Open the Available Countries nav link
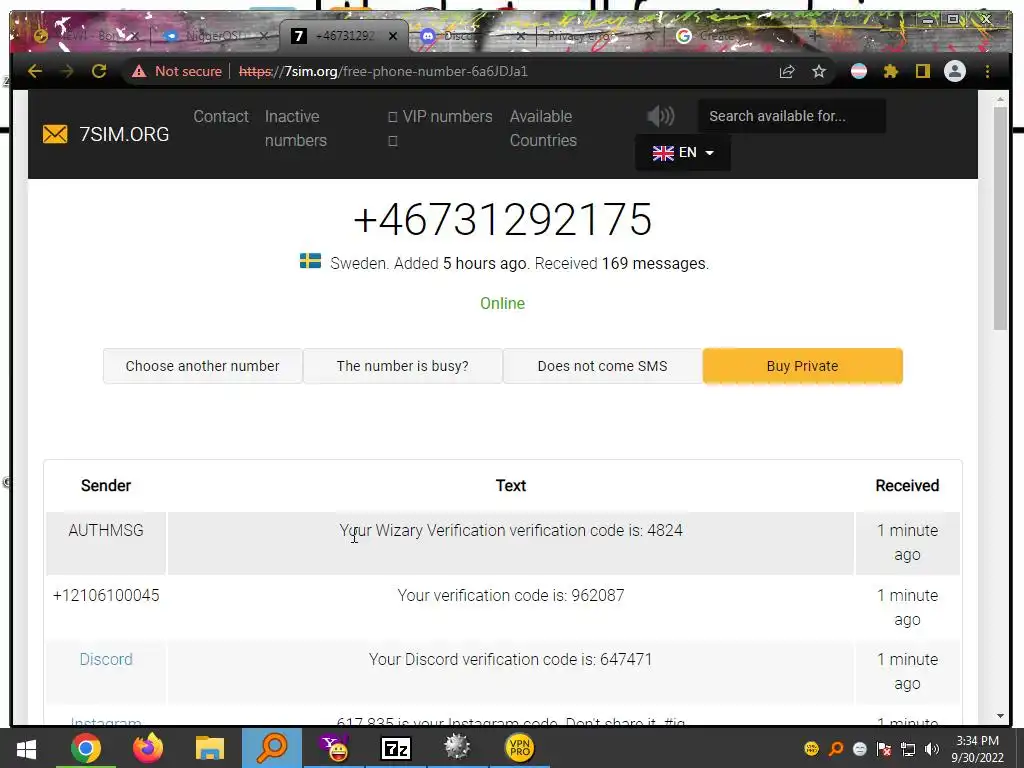 click(x=543, y=128)
